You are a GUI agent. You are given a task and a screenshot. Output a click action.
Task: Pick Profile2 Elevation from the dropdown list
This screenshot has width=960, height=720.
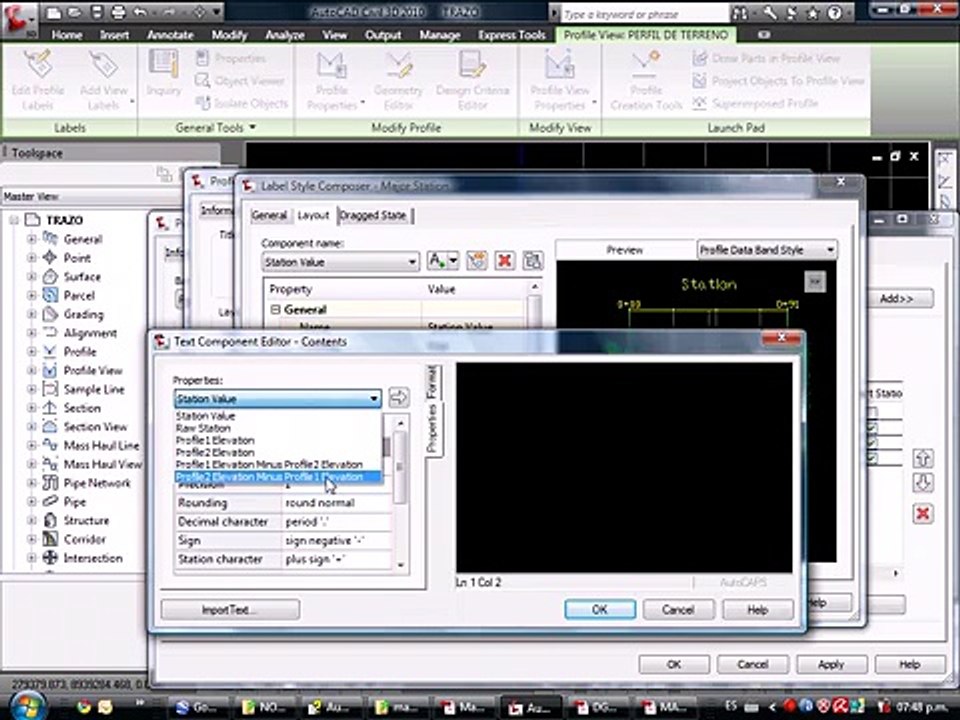(215, 452)
